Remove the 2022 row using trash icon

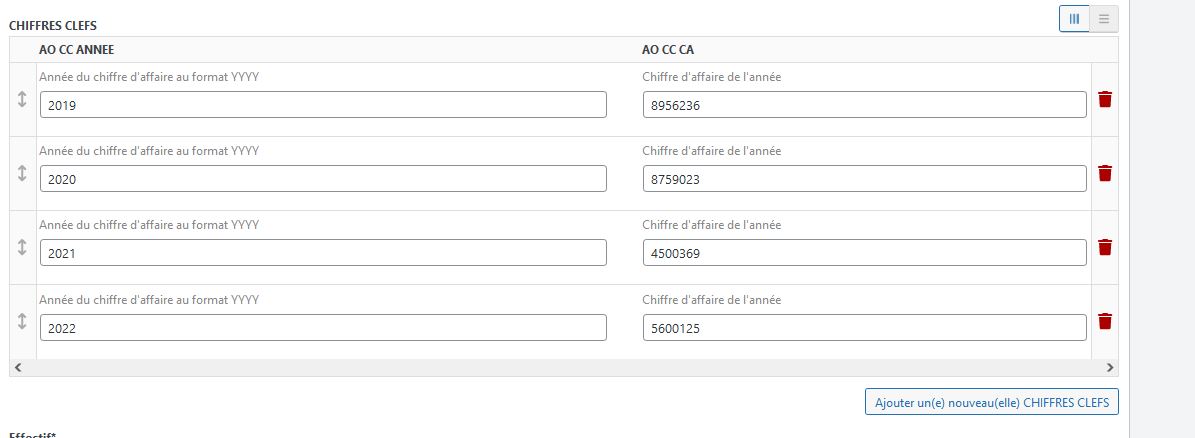pyautogui.click(x=1104, y=321)
